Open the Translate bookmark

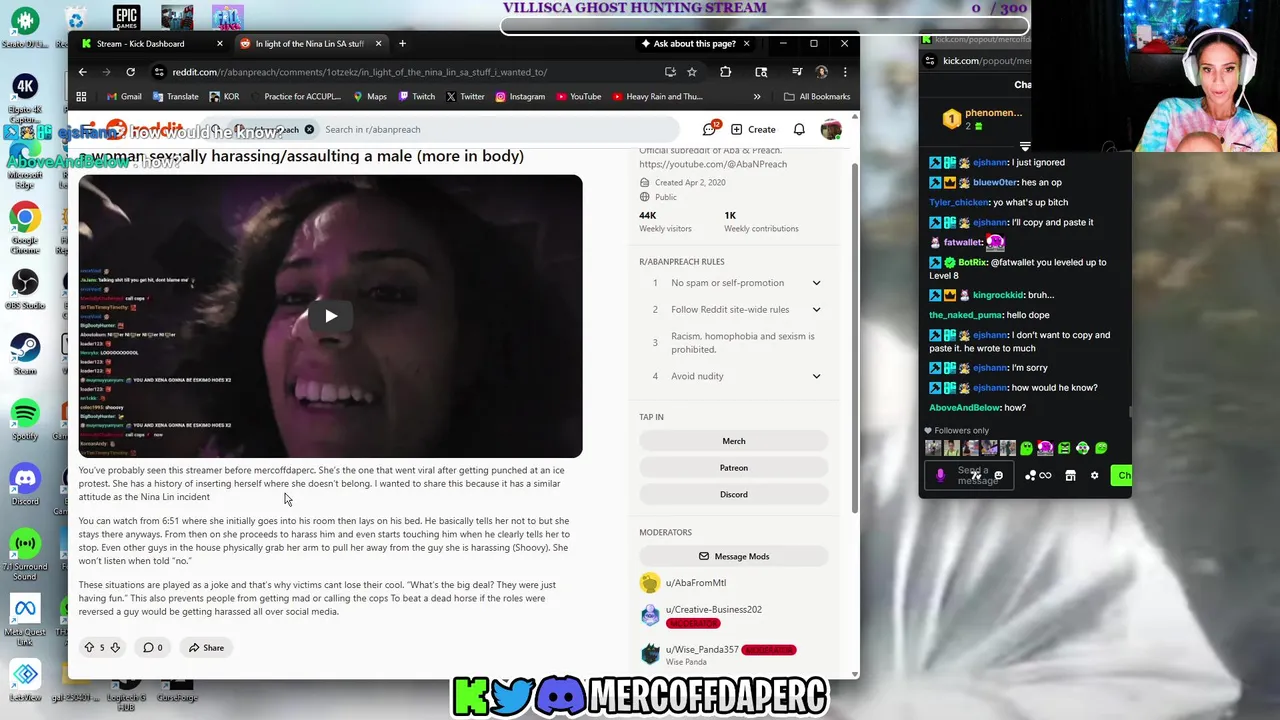pos(175,97)
